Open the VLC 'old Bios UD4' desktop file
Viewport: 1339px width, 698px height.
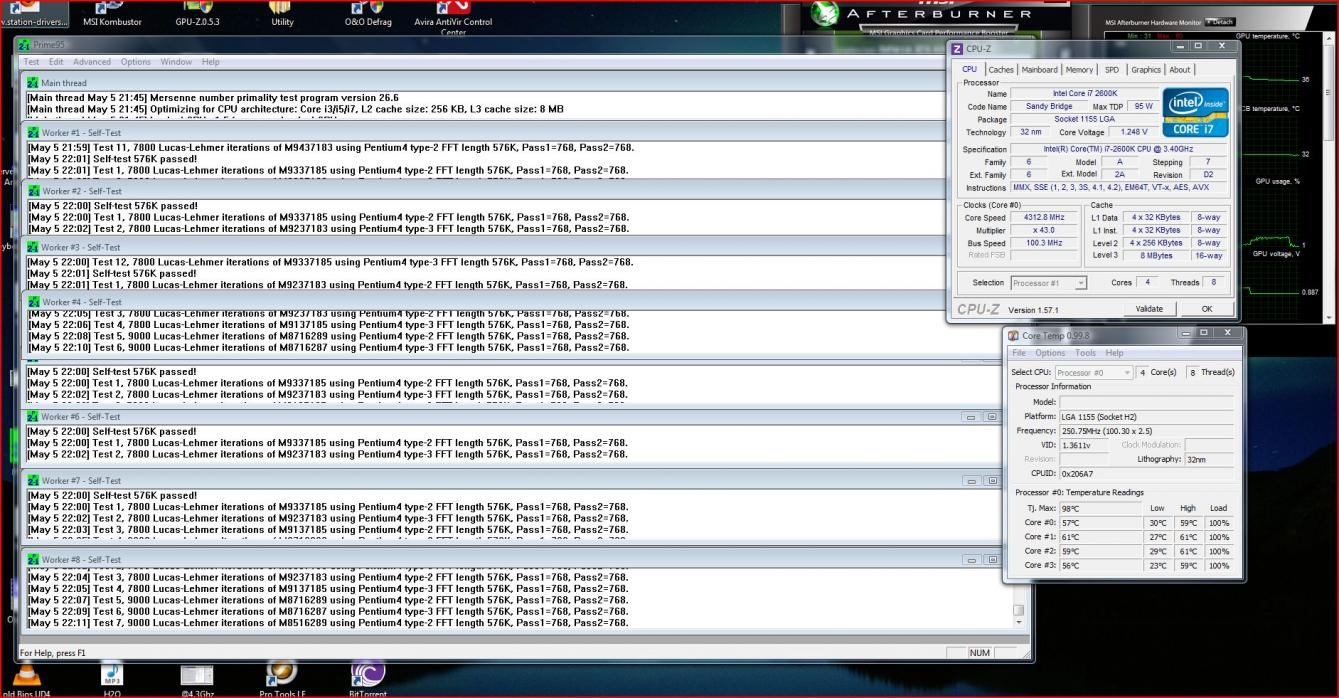click(x=26, y=680)
